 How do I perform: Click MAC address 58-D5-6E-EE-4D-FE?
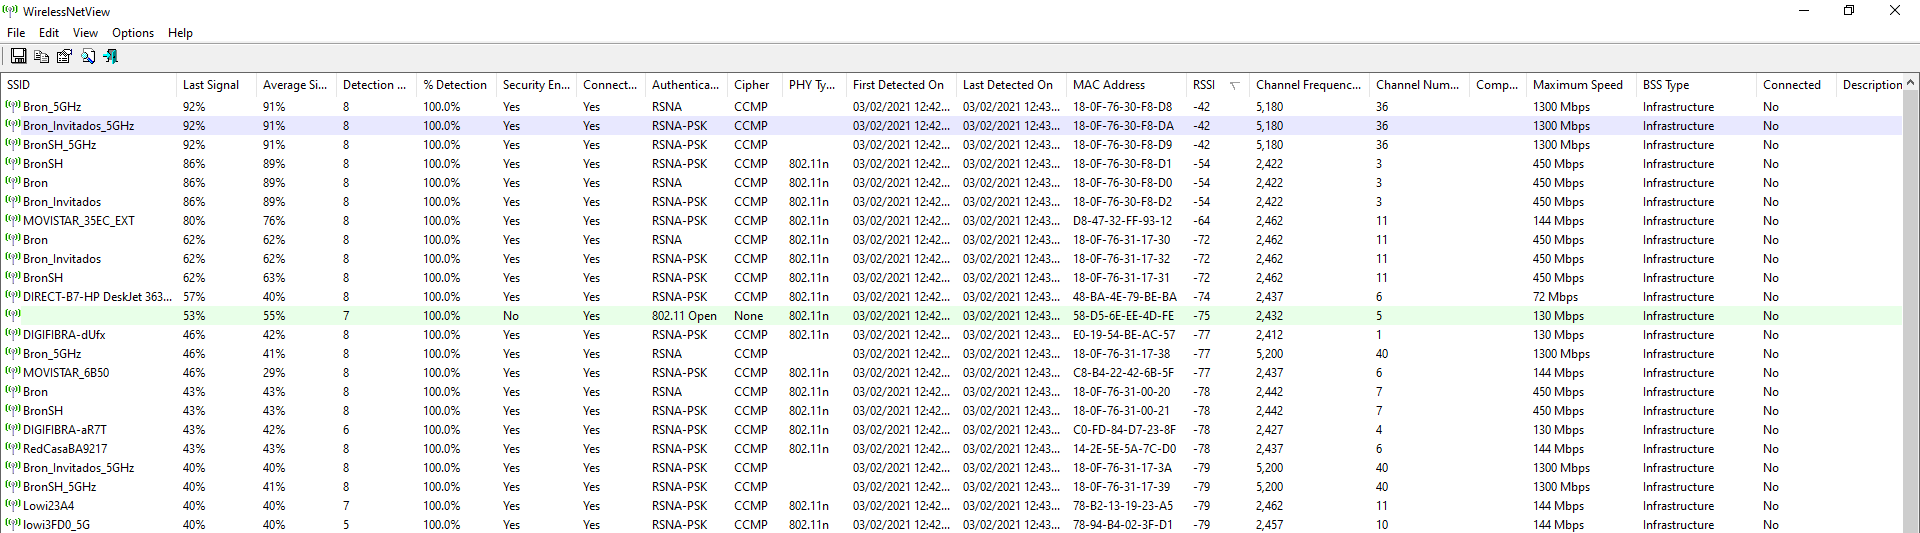1124,316
